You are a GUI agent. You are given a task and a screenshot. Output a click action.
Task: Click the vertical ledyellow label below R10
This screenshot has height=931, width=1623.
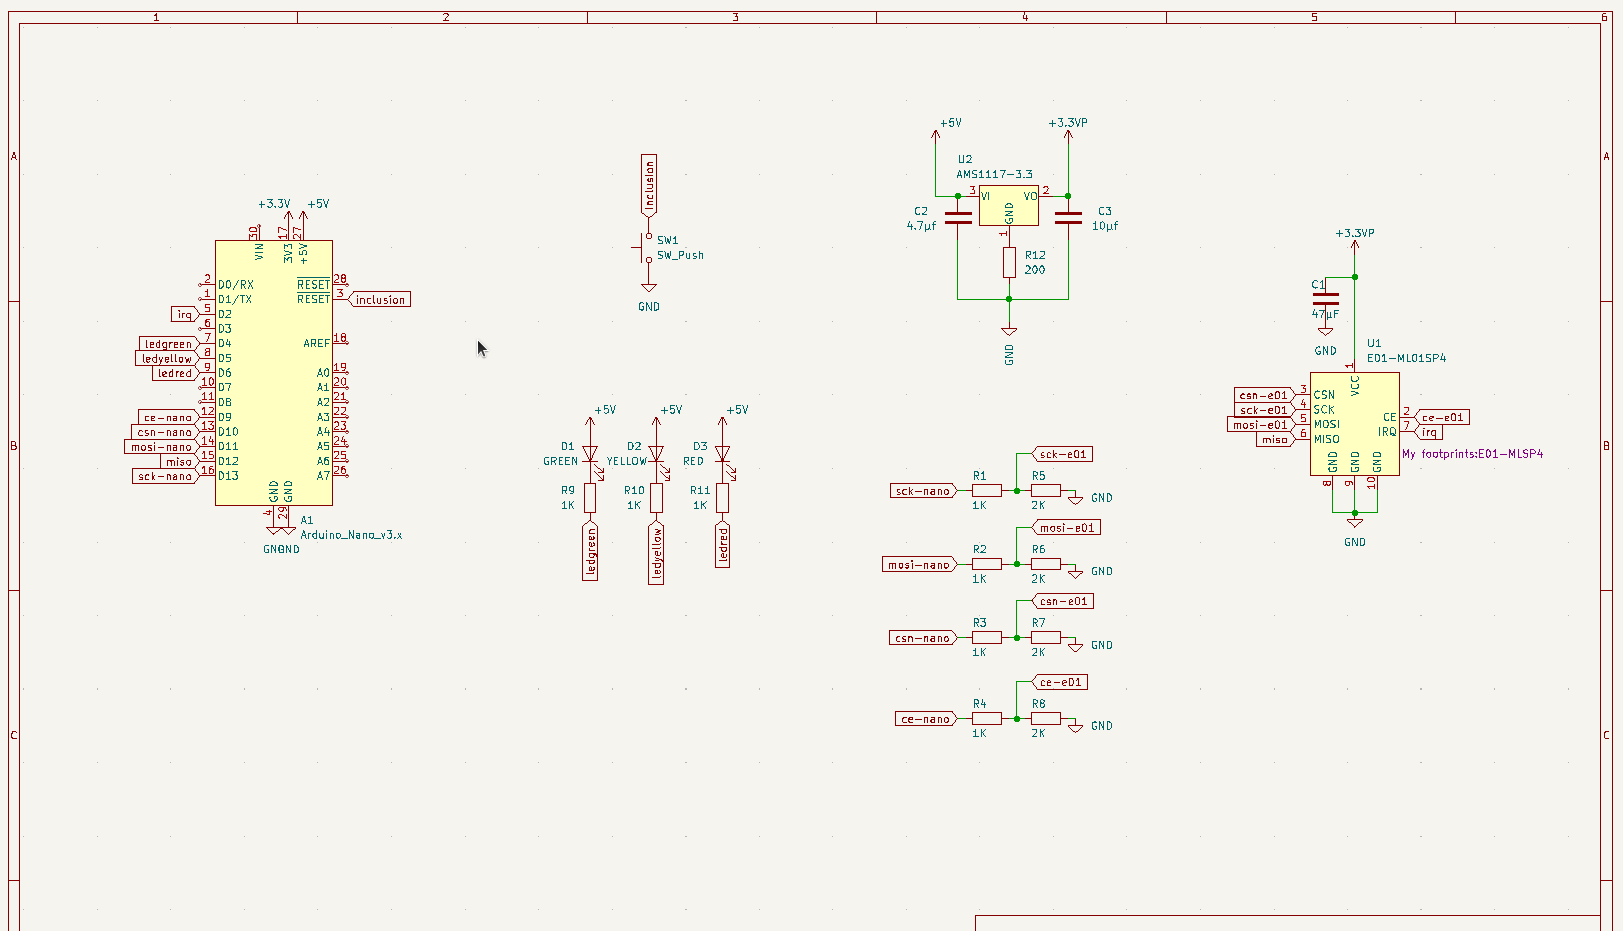tap(656, 553)
